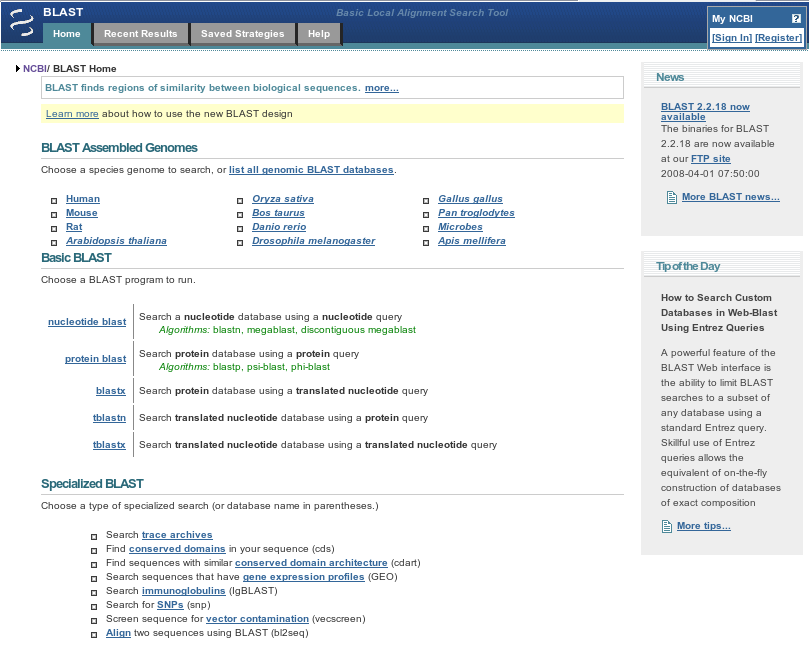Viewport: 809px width, 649px height.
Task: Open the trace archives search link
Action: click(177, 535)
